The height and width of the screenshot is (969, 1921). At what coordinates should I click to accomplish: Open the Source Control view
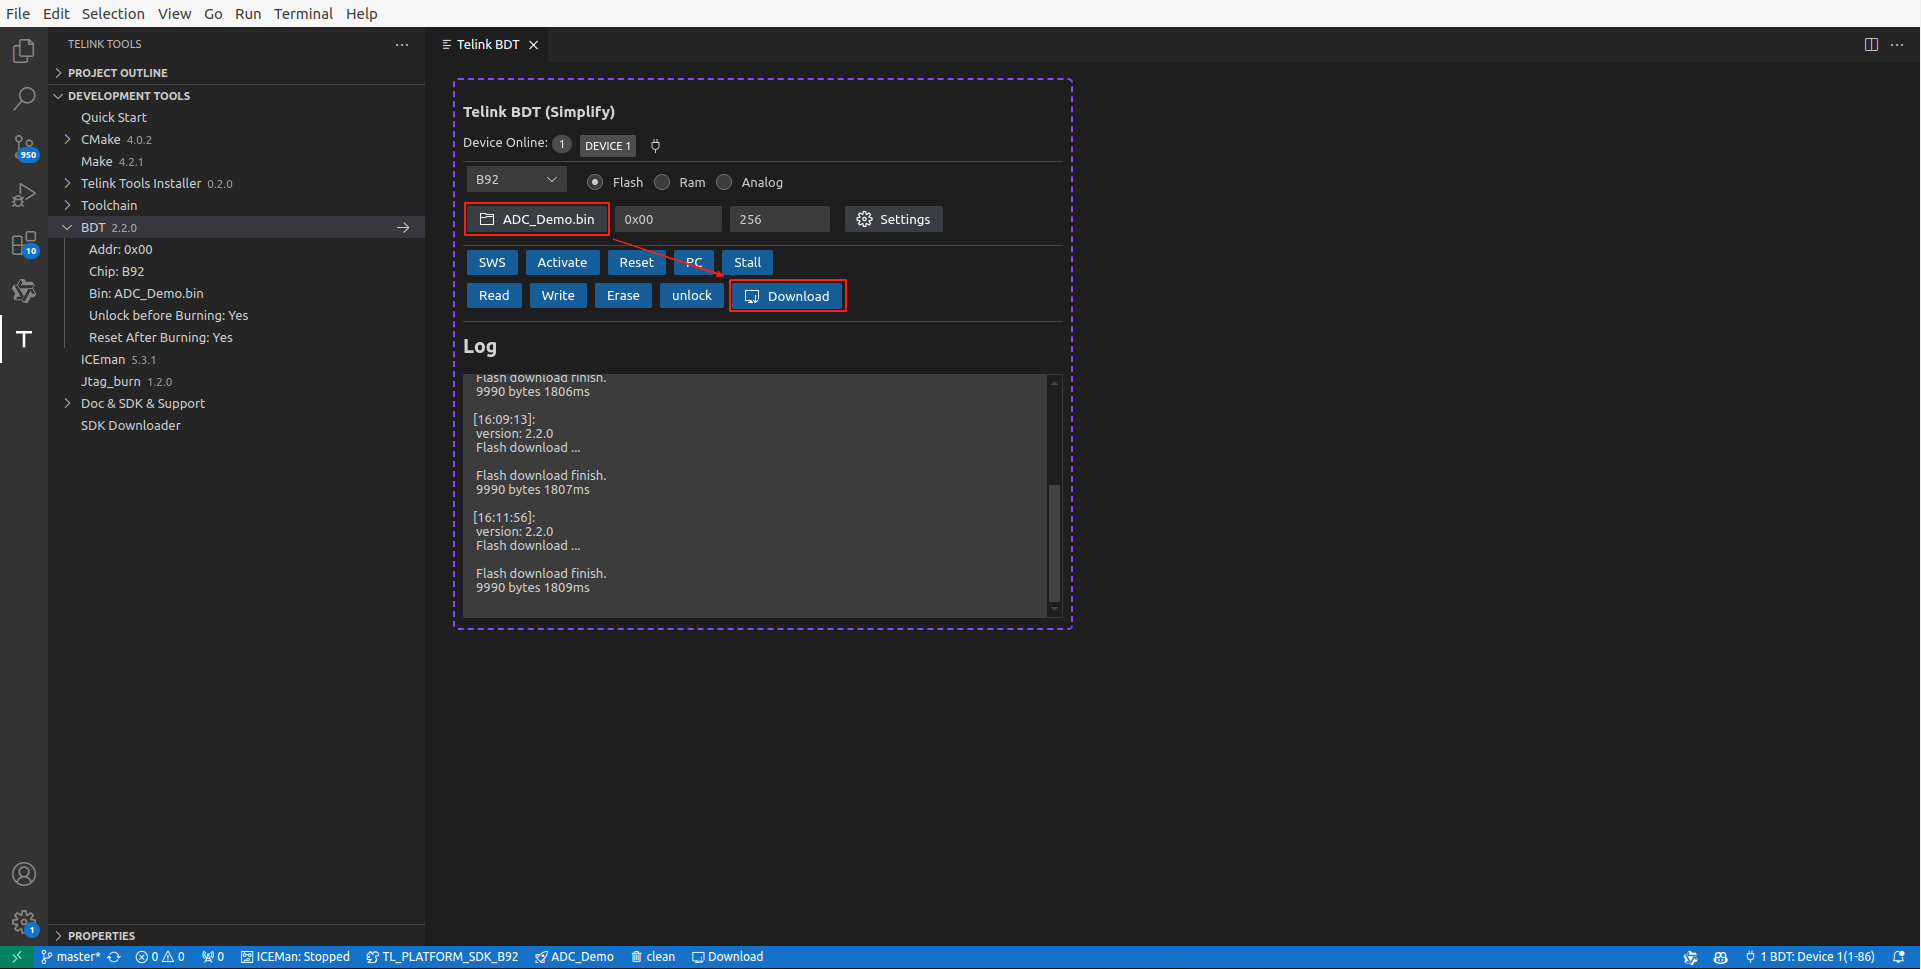click(23, 146)
